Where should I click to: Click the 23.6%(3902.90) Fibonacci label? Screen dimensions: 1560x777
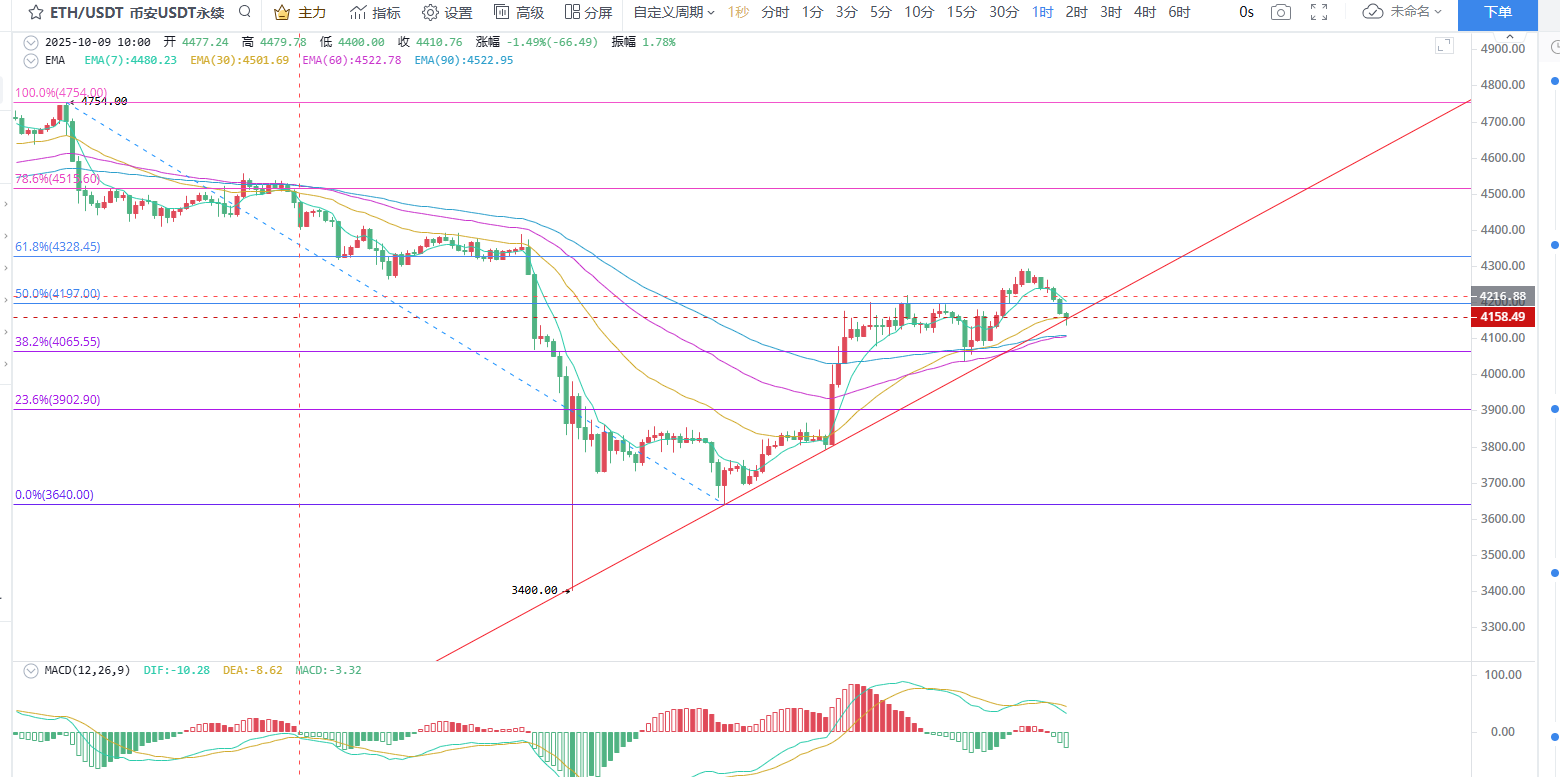tap(57, 400)
